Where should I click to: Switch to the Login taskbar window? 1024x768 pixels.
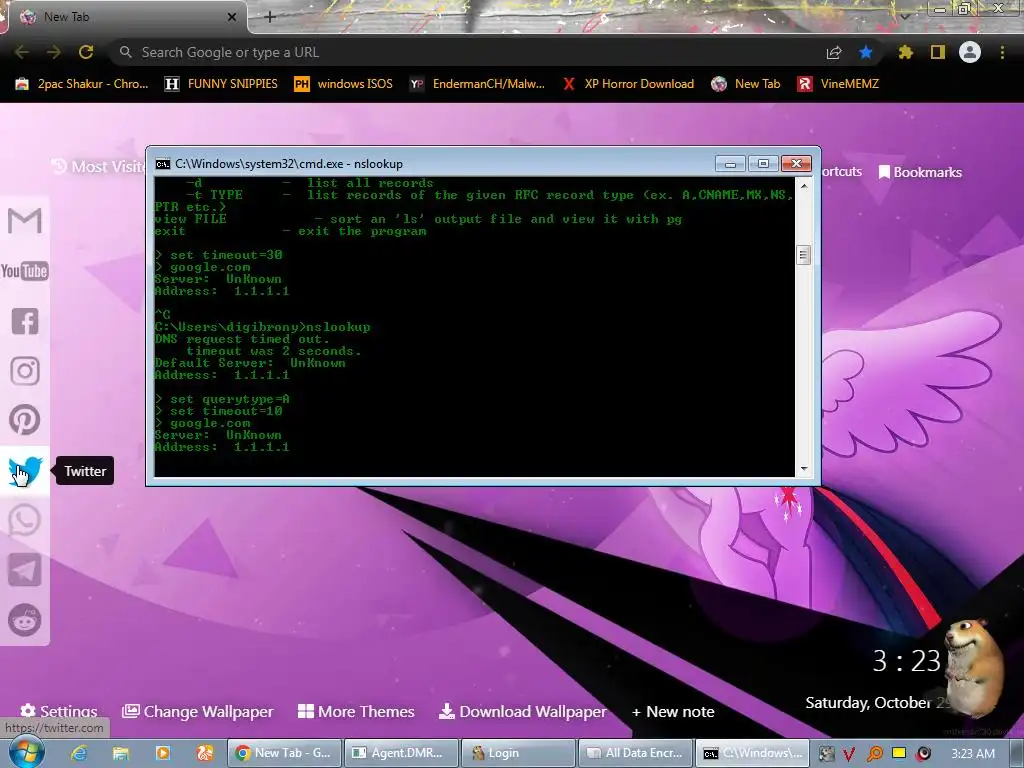point(518,753)
